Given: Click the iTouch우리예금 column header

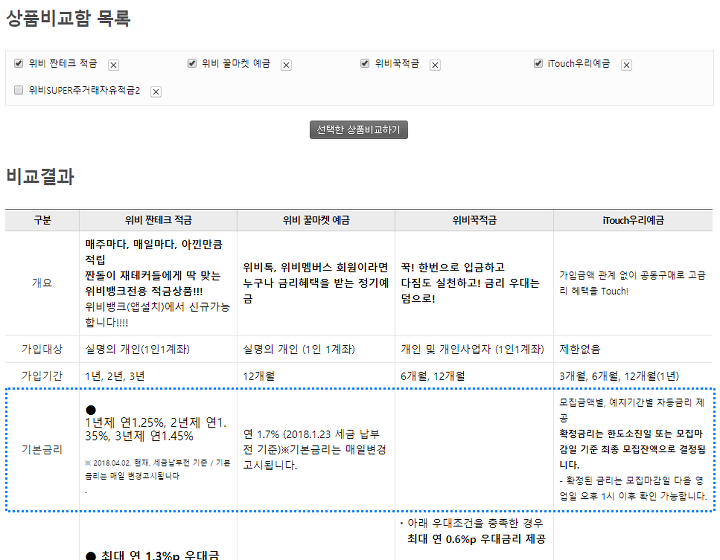Looking at the screenshot, I should click(633, 220).
